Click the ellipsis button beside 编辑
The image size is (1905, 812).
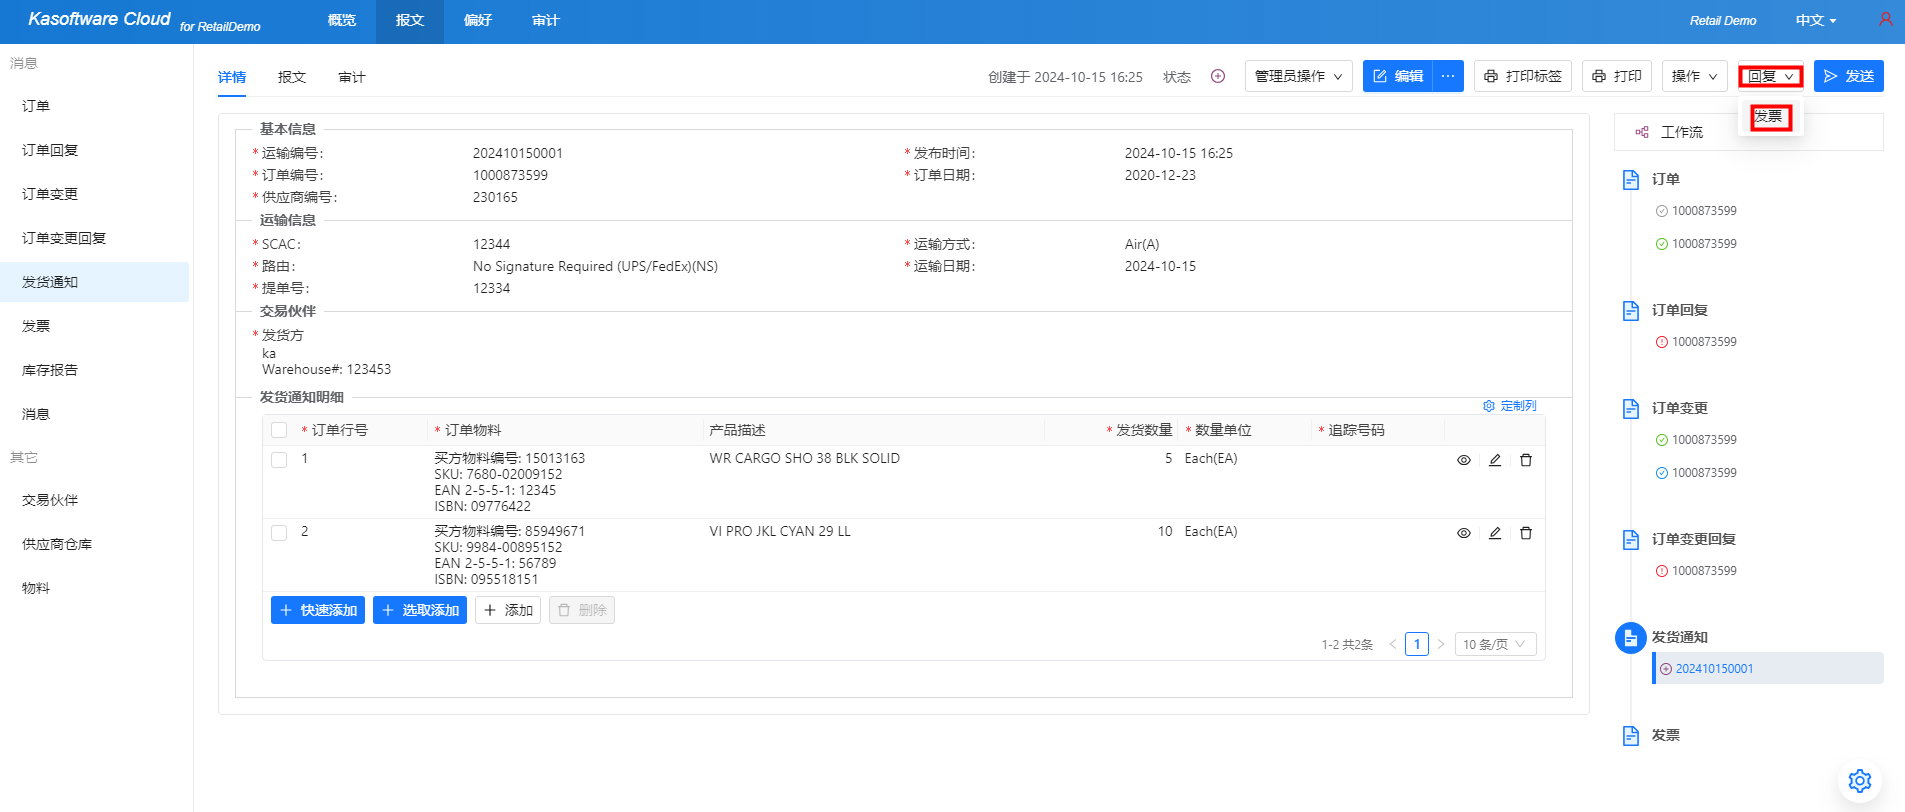coord(1448,76)
